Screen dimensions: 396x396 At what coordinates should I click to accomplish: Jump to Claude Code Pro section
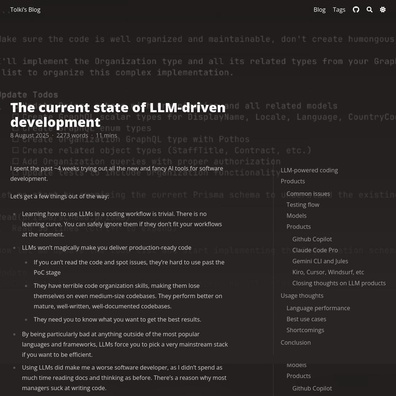pos(315,250)
